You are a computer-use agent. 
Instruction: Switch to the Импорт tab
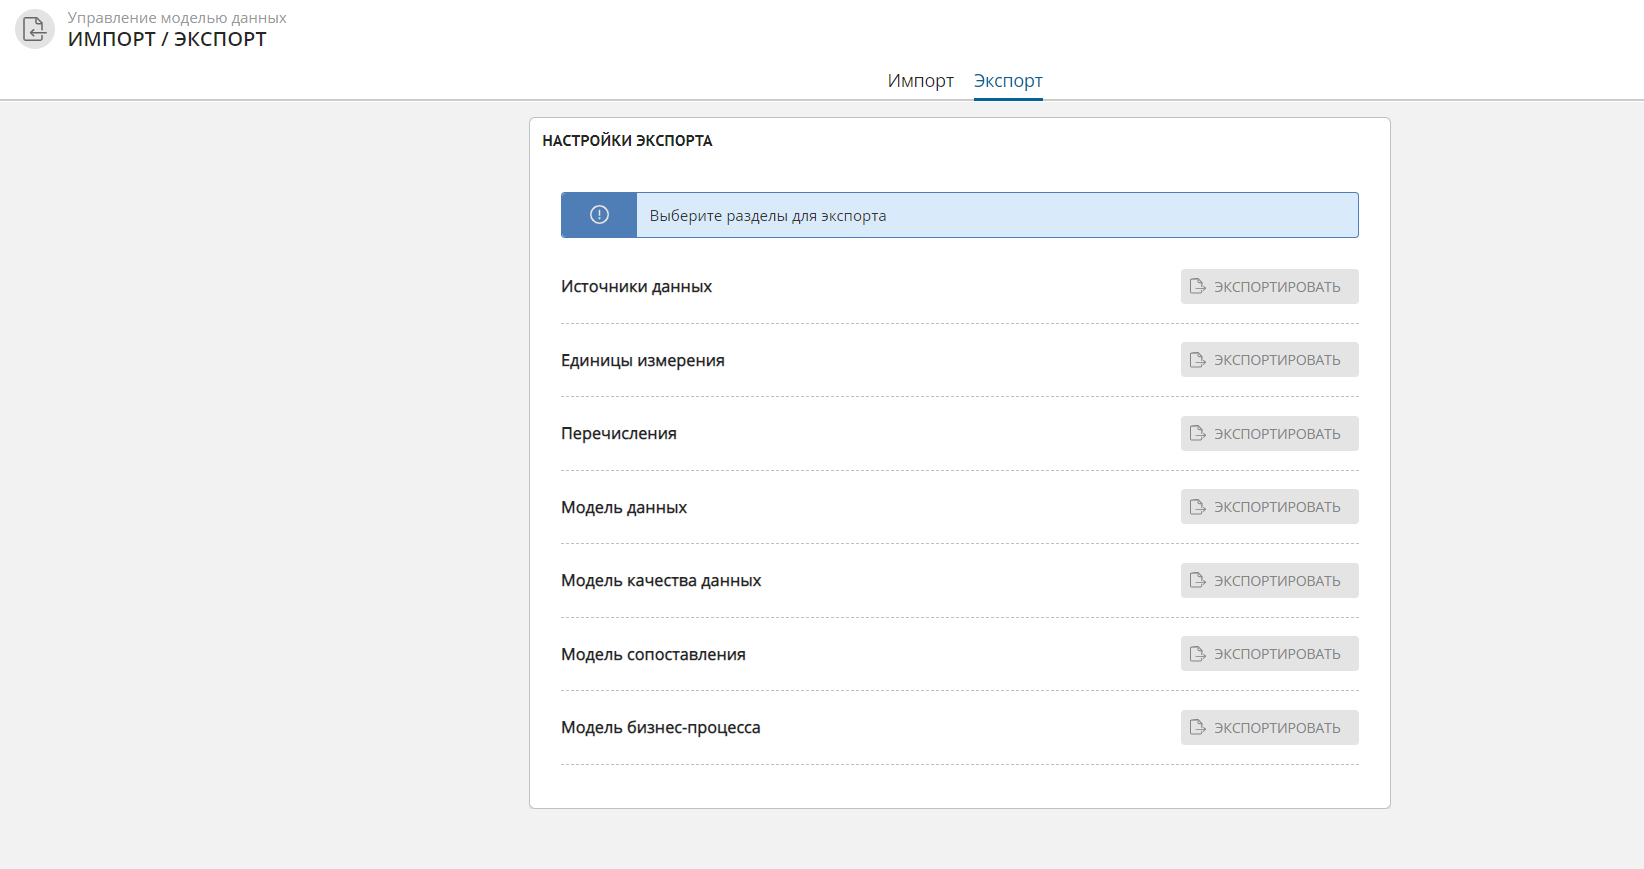pos(920,81)
